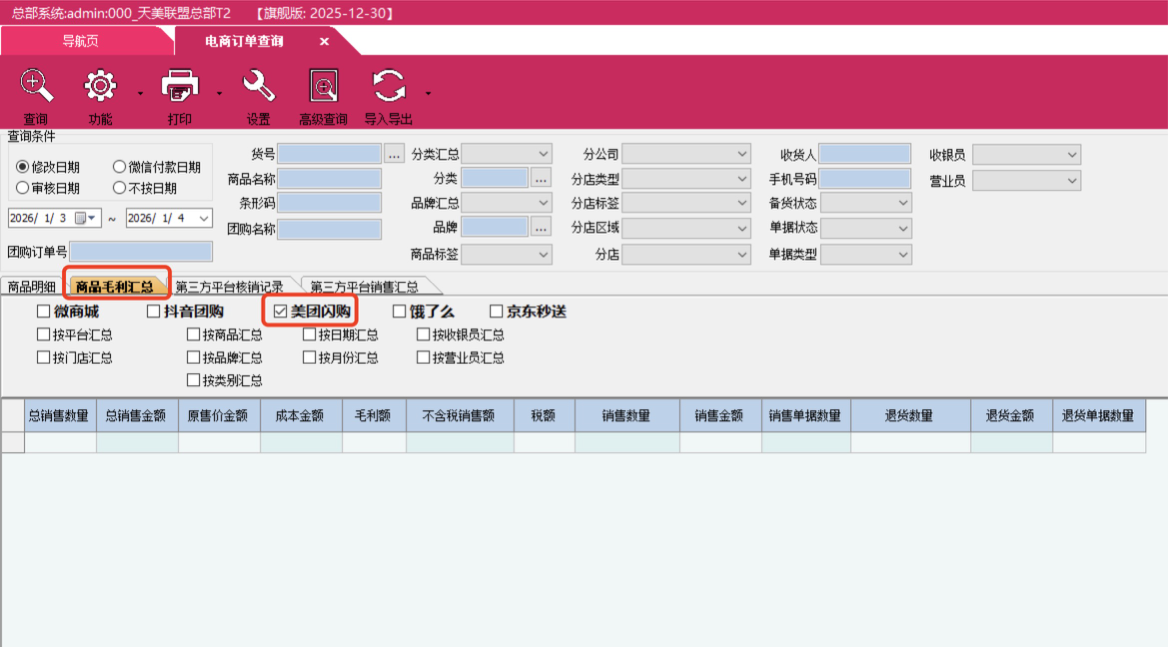Launch 高级查询 advanced search icon
1168x647 pixels.
point(323,87)
